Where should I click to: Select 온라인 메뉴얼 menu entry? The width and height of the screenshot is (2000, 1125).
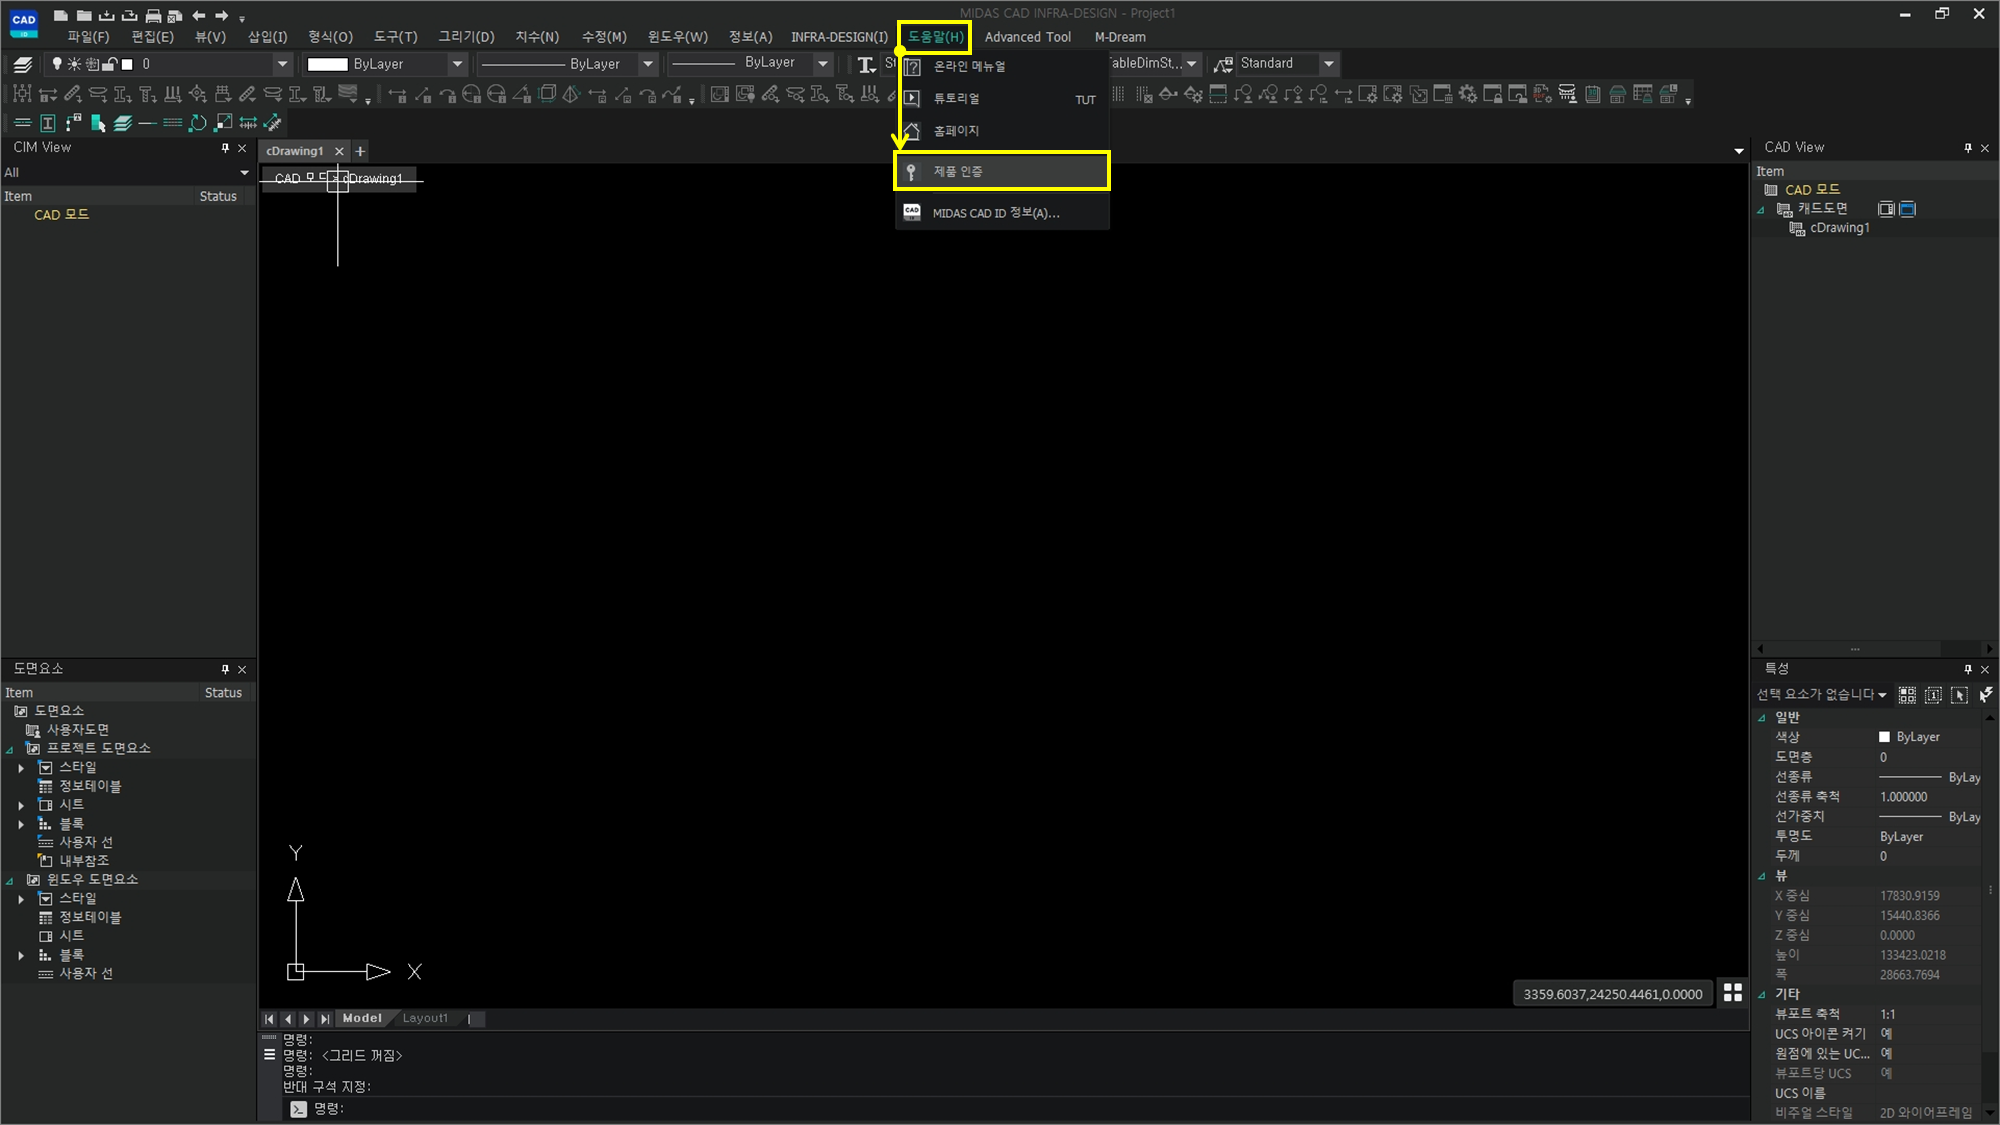(1002, 66)
